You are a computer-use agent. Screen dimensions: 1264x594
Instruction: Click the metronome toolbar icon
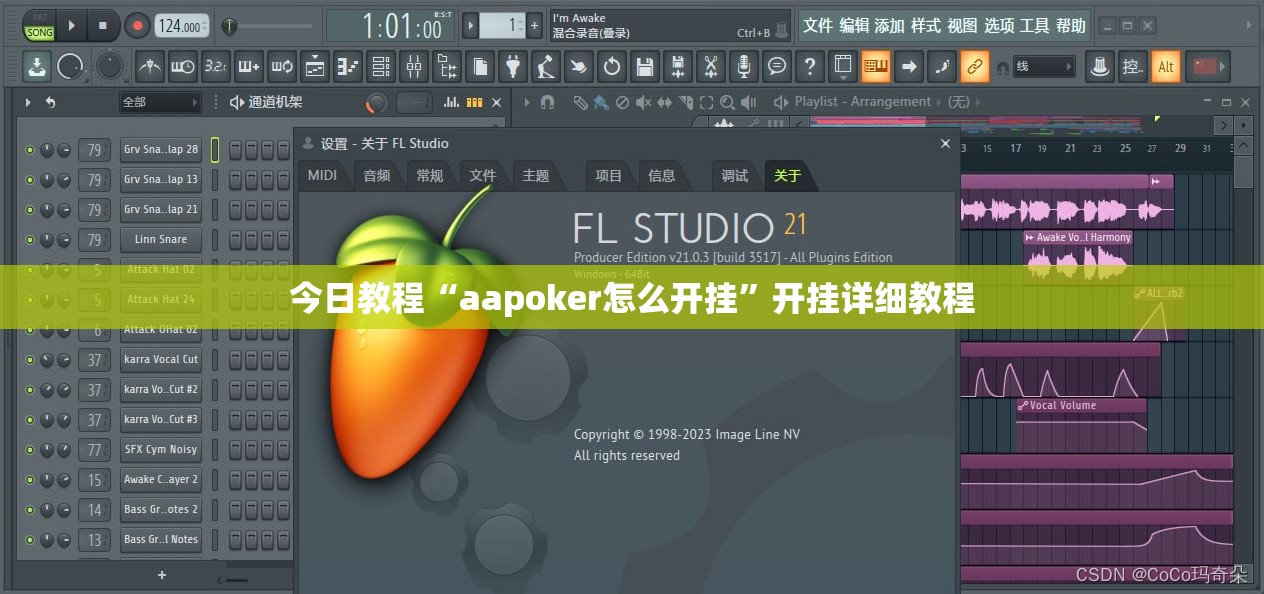(150, 67)
